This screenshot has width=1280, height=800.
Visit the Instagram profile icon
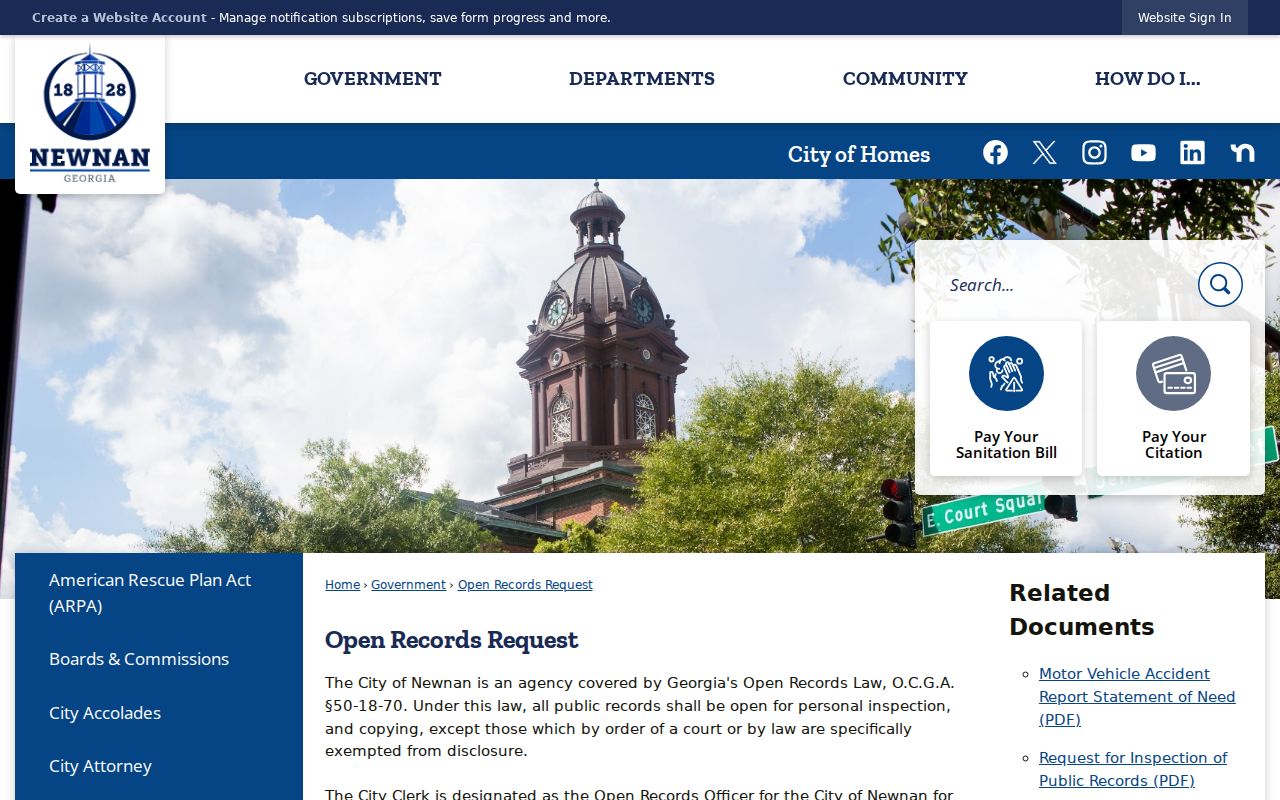click(1094, 152)
